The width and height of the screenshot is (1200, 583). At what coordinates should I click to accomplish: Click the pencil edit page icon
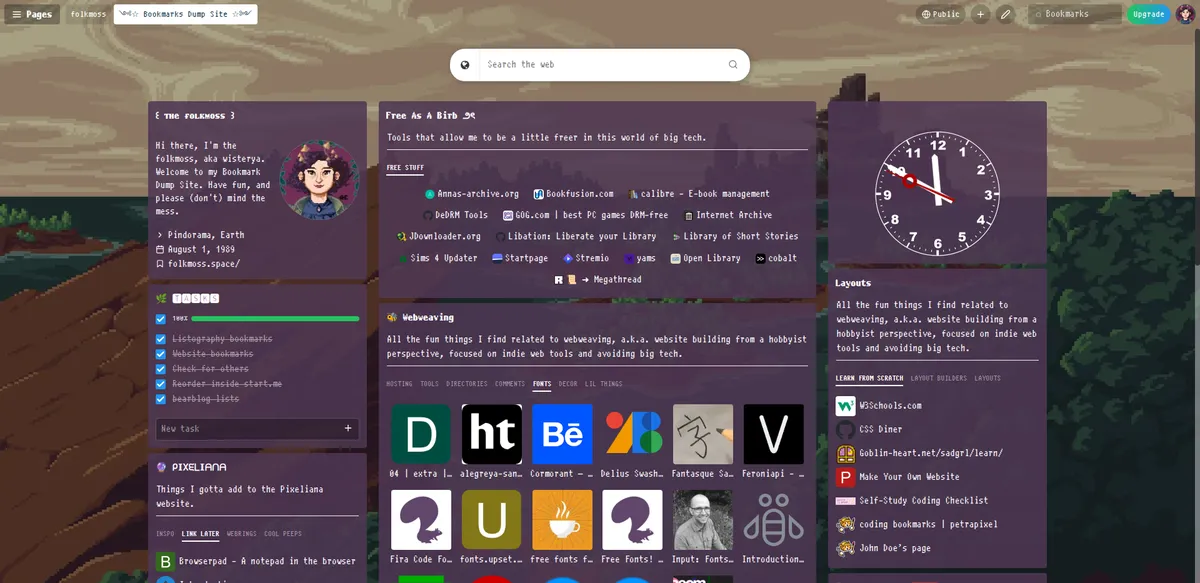point(1005,15)
